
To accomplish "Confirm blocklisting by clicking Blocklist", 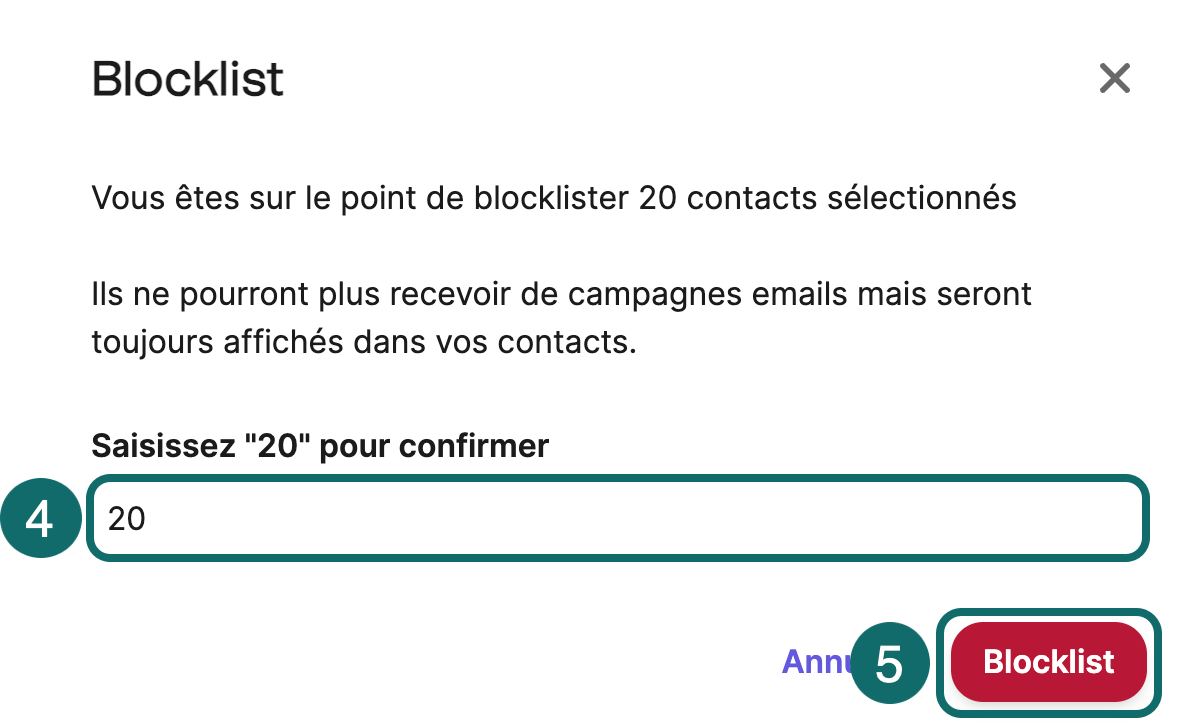I will [1047, 662].
